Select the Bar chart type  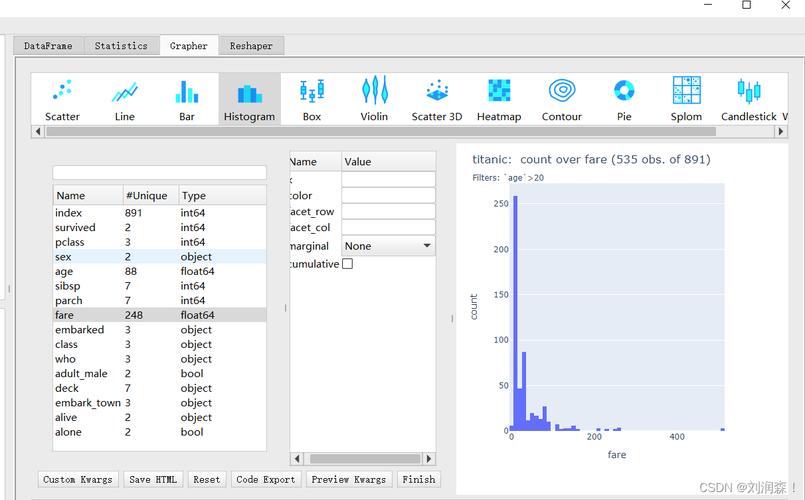187,99
